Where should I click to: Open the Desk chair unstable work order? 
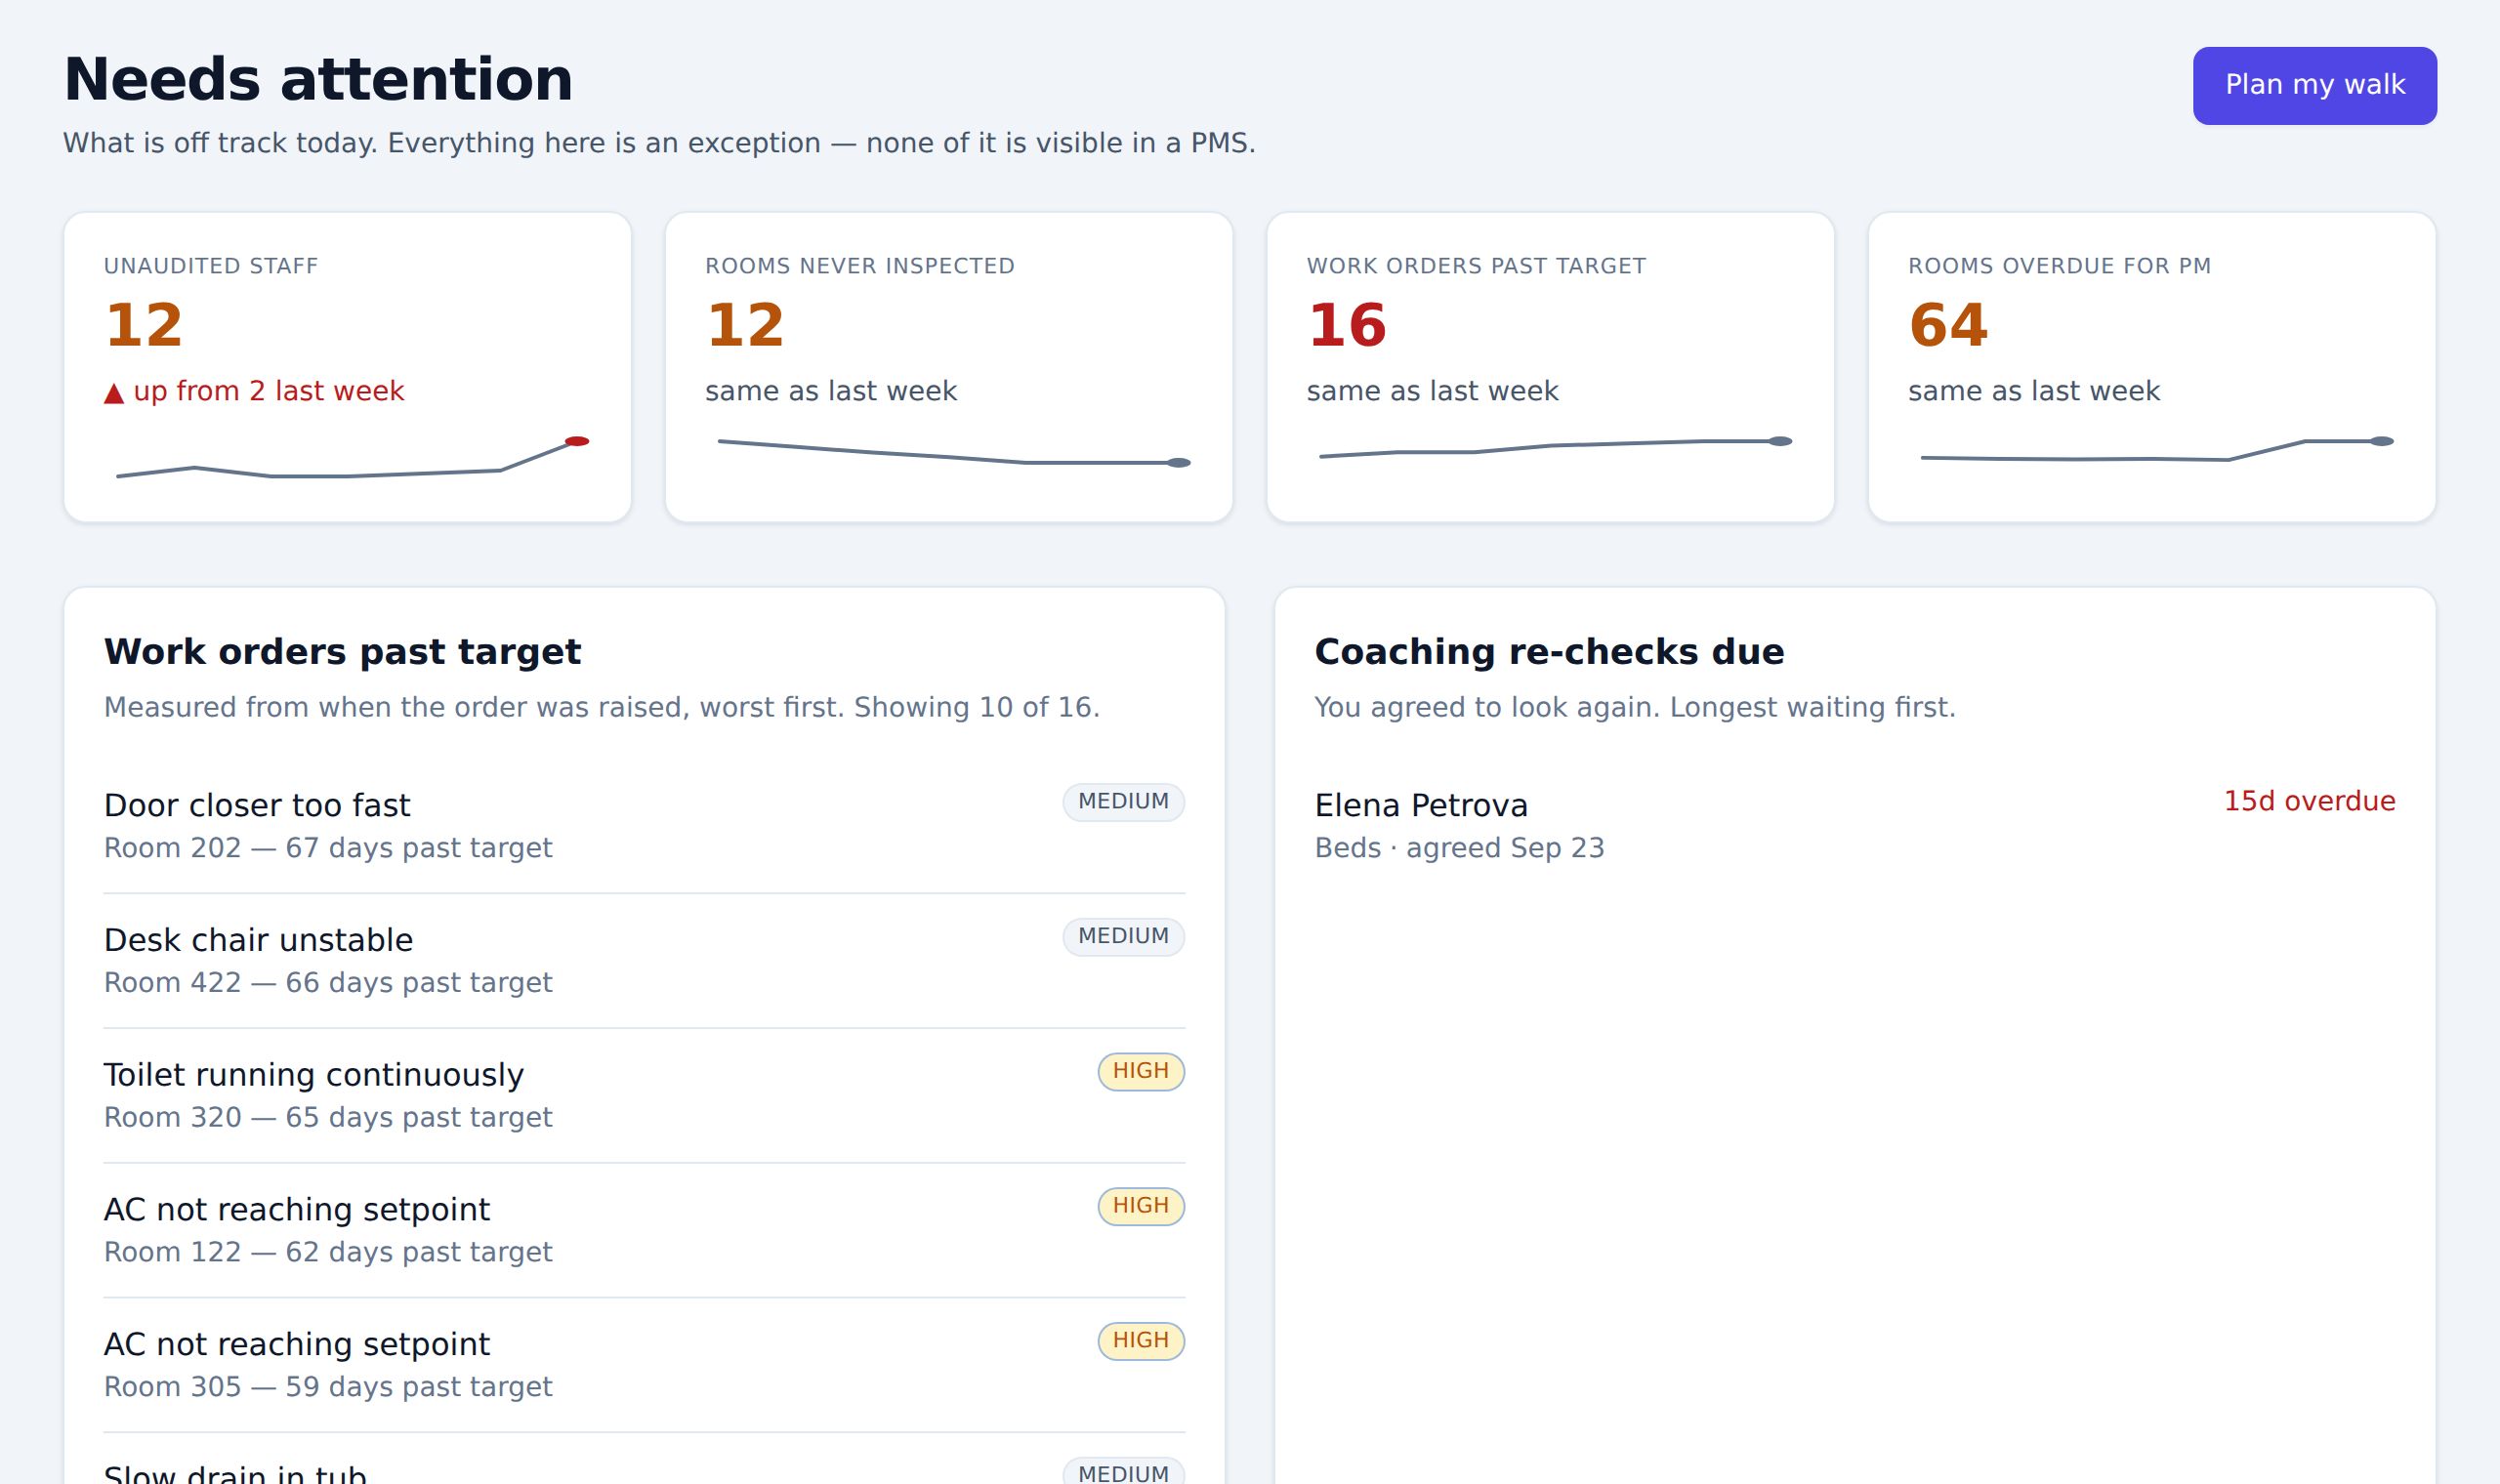pos(644,961)
